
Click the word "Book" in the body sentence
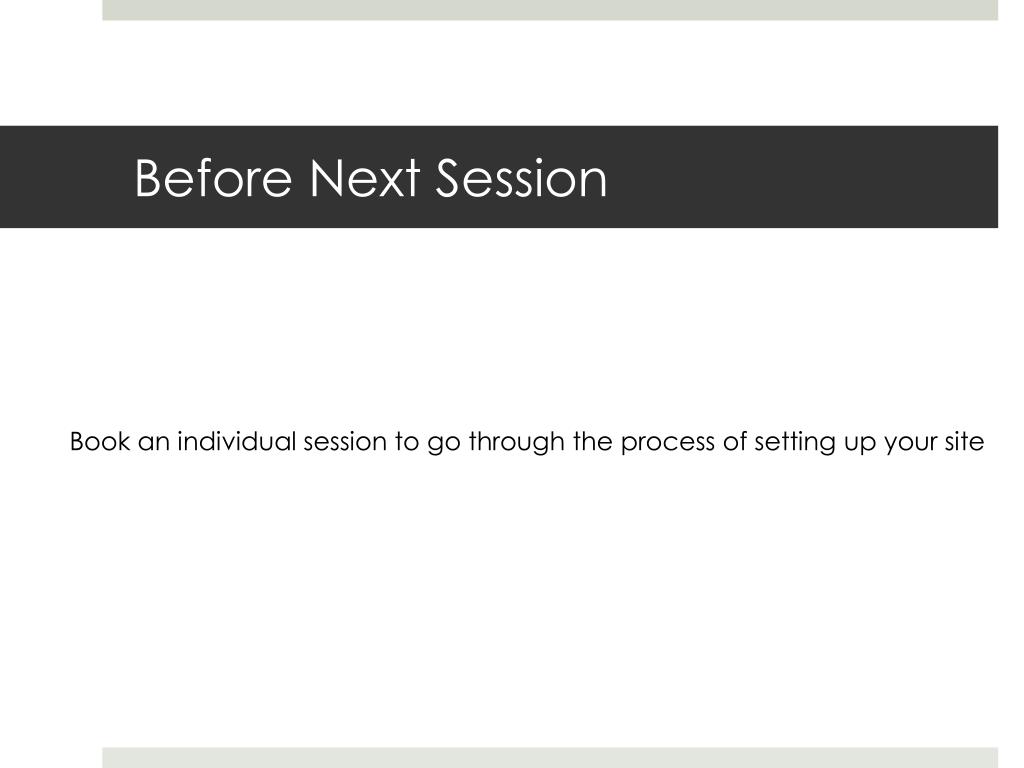point(100,441)
